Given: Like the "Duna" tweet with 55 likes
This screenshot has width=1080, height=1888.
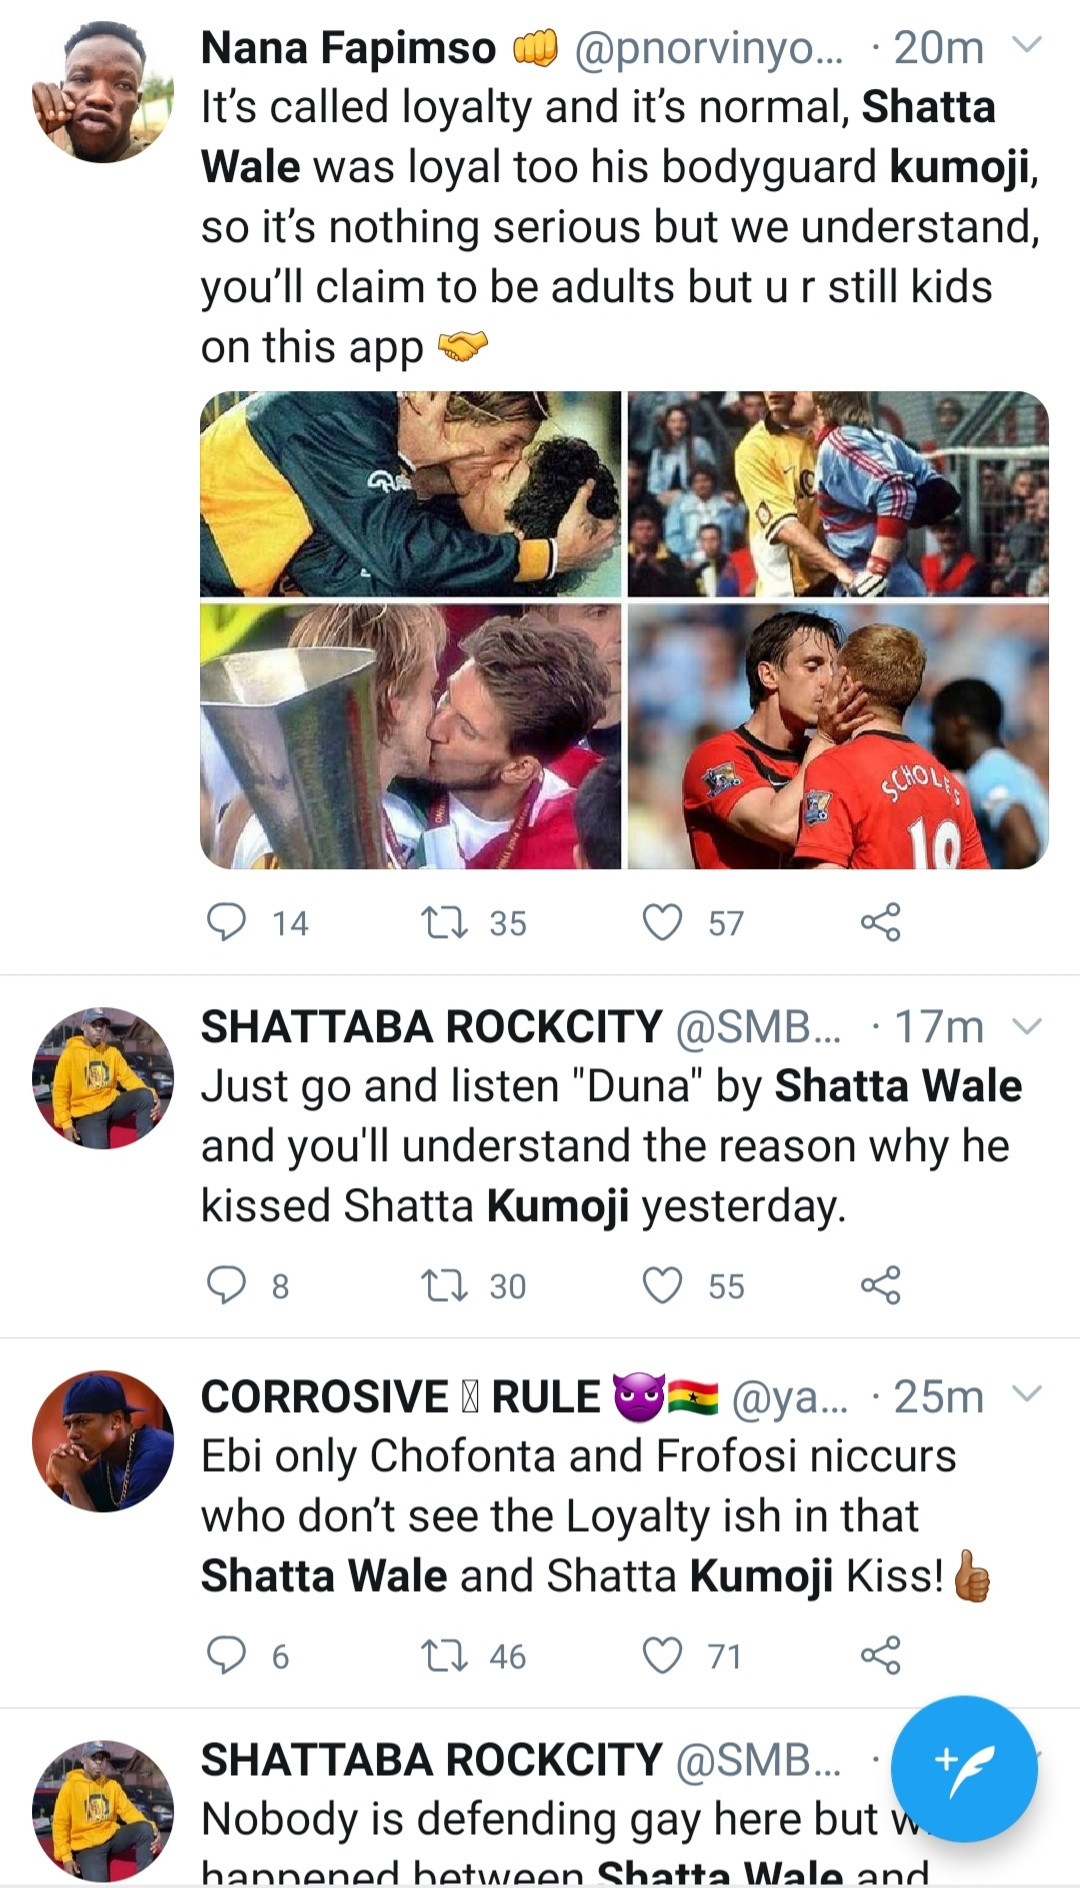Looking at the screenshot, I should pos(662,1285).
